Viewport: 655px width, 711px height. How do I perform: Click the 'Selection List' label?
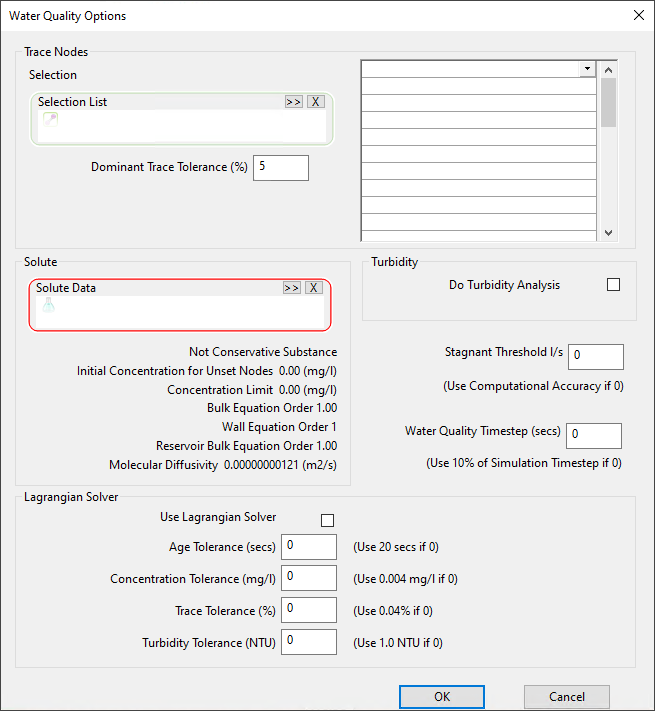(73, 102)
